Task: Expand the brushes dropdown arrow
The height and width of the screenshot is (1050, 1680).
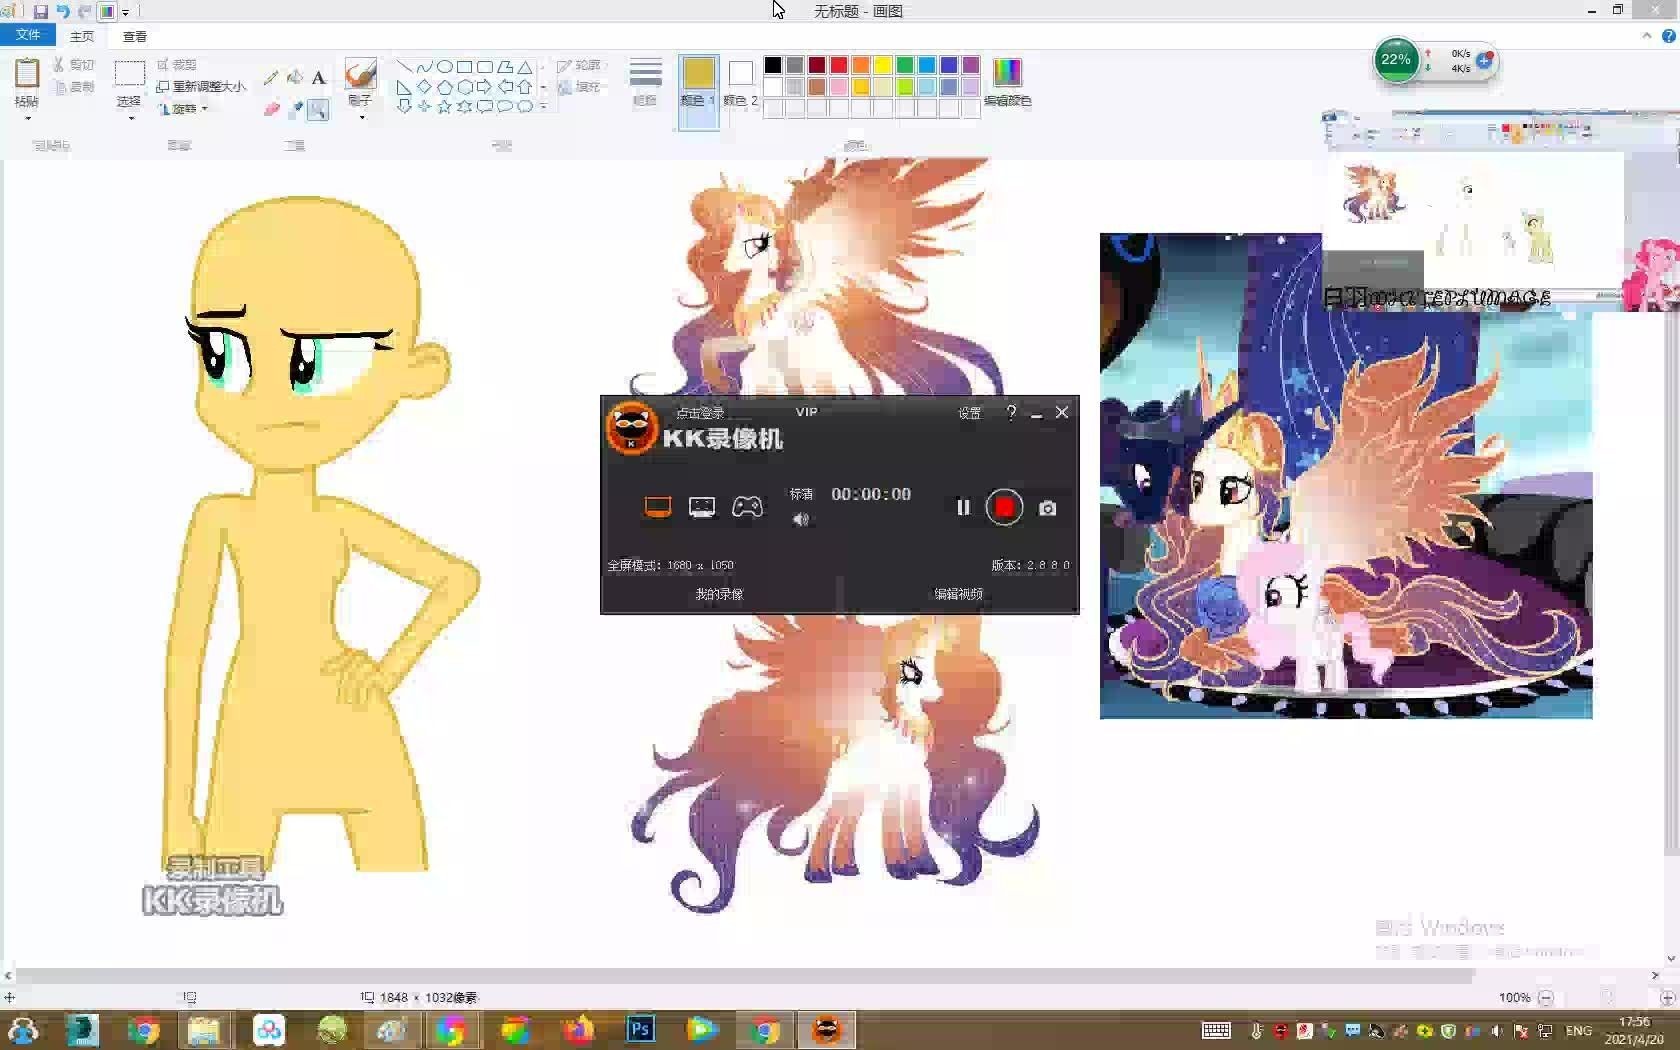Action: (361, 117)
